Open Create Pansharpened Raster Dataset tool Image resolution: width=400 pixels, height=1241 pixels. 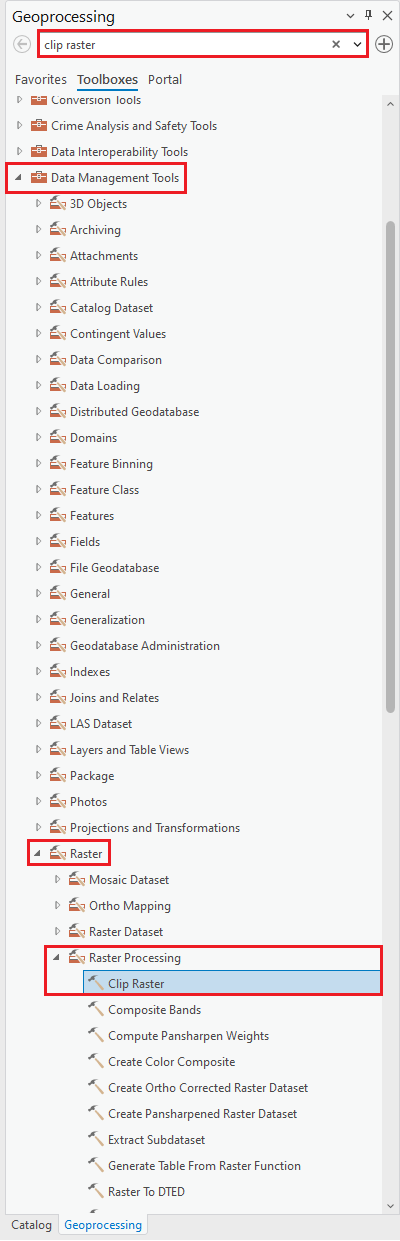coord(202,1114)
